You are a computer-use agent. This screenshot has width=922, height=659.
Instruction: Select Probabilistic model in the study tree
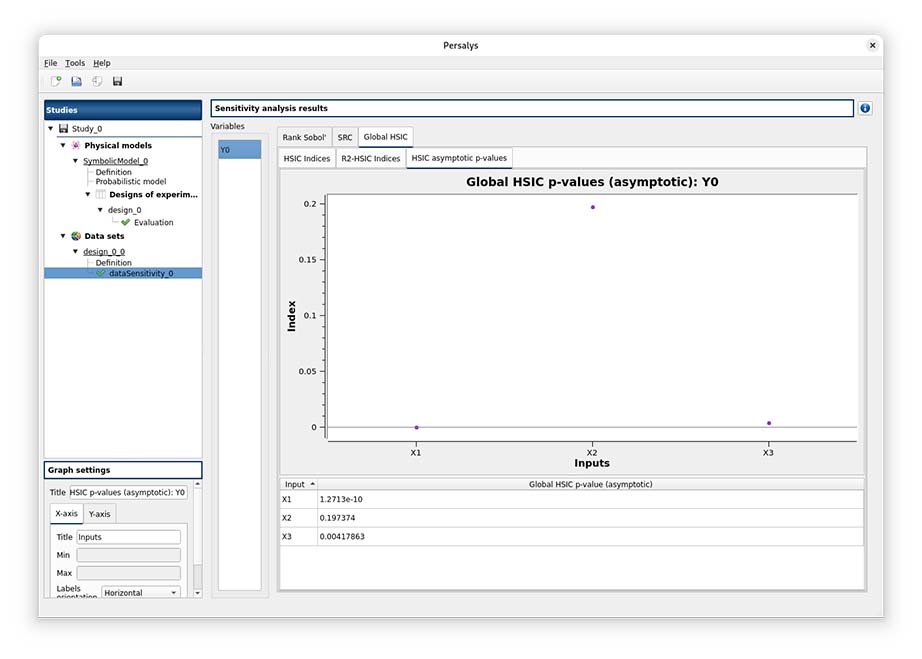click(131, 182)
